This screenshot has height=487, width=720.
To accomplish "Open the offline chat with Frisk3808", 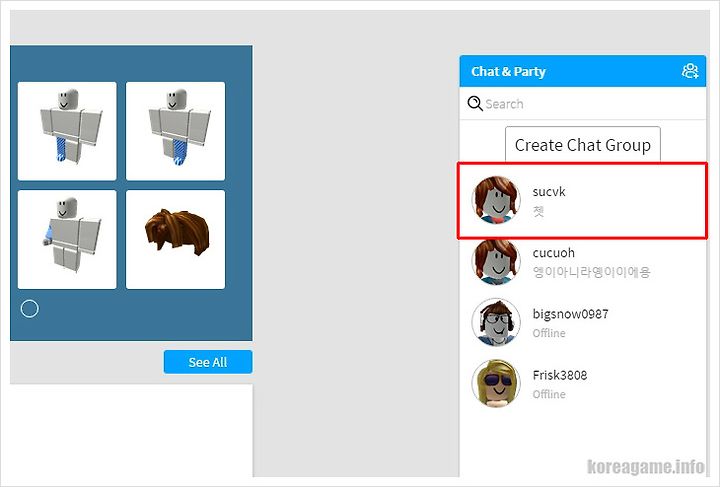I will (582, 384).
